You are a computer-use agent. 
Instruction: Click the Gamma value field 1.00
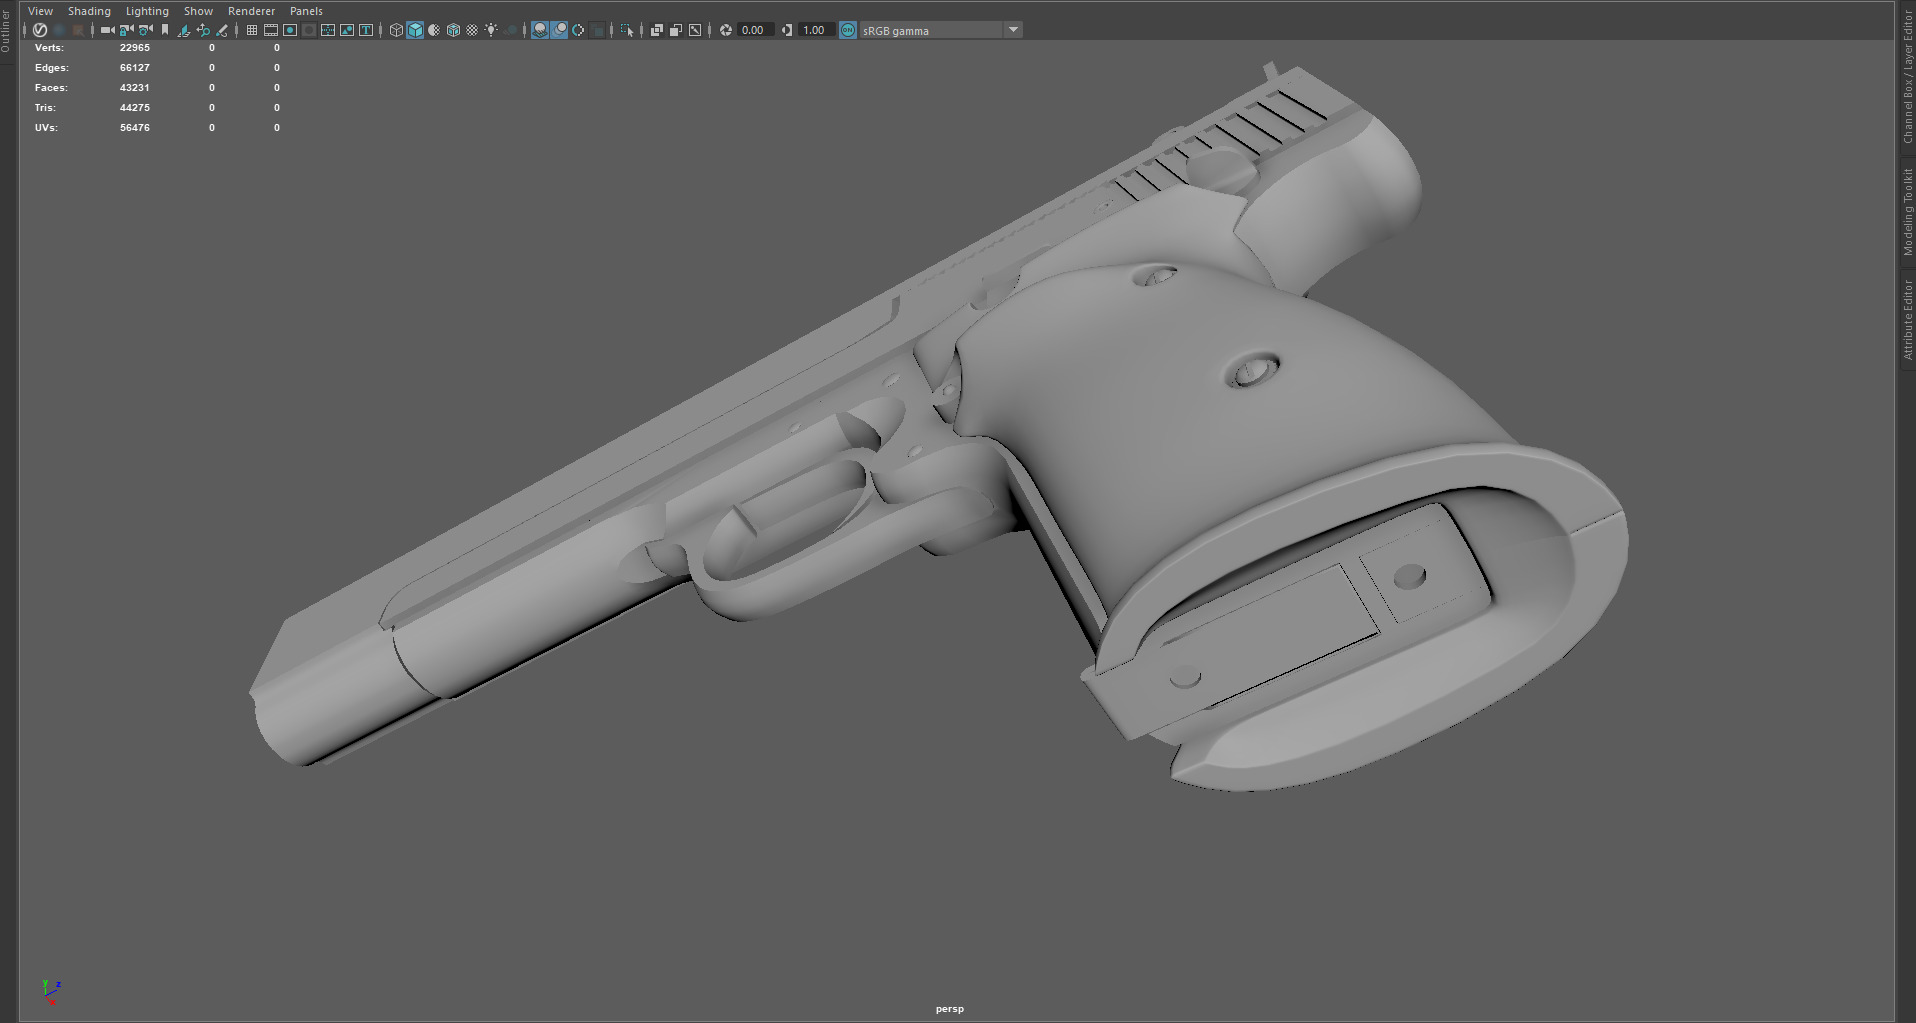[816, 30]
